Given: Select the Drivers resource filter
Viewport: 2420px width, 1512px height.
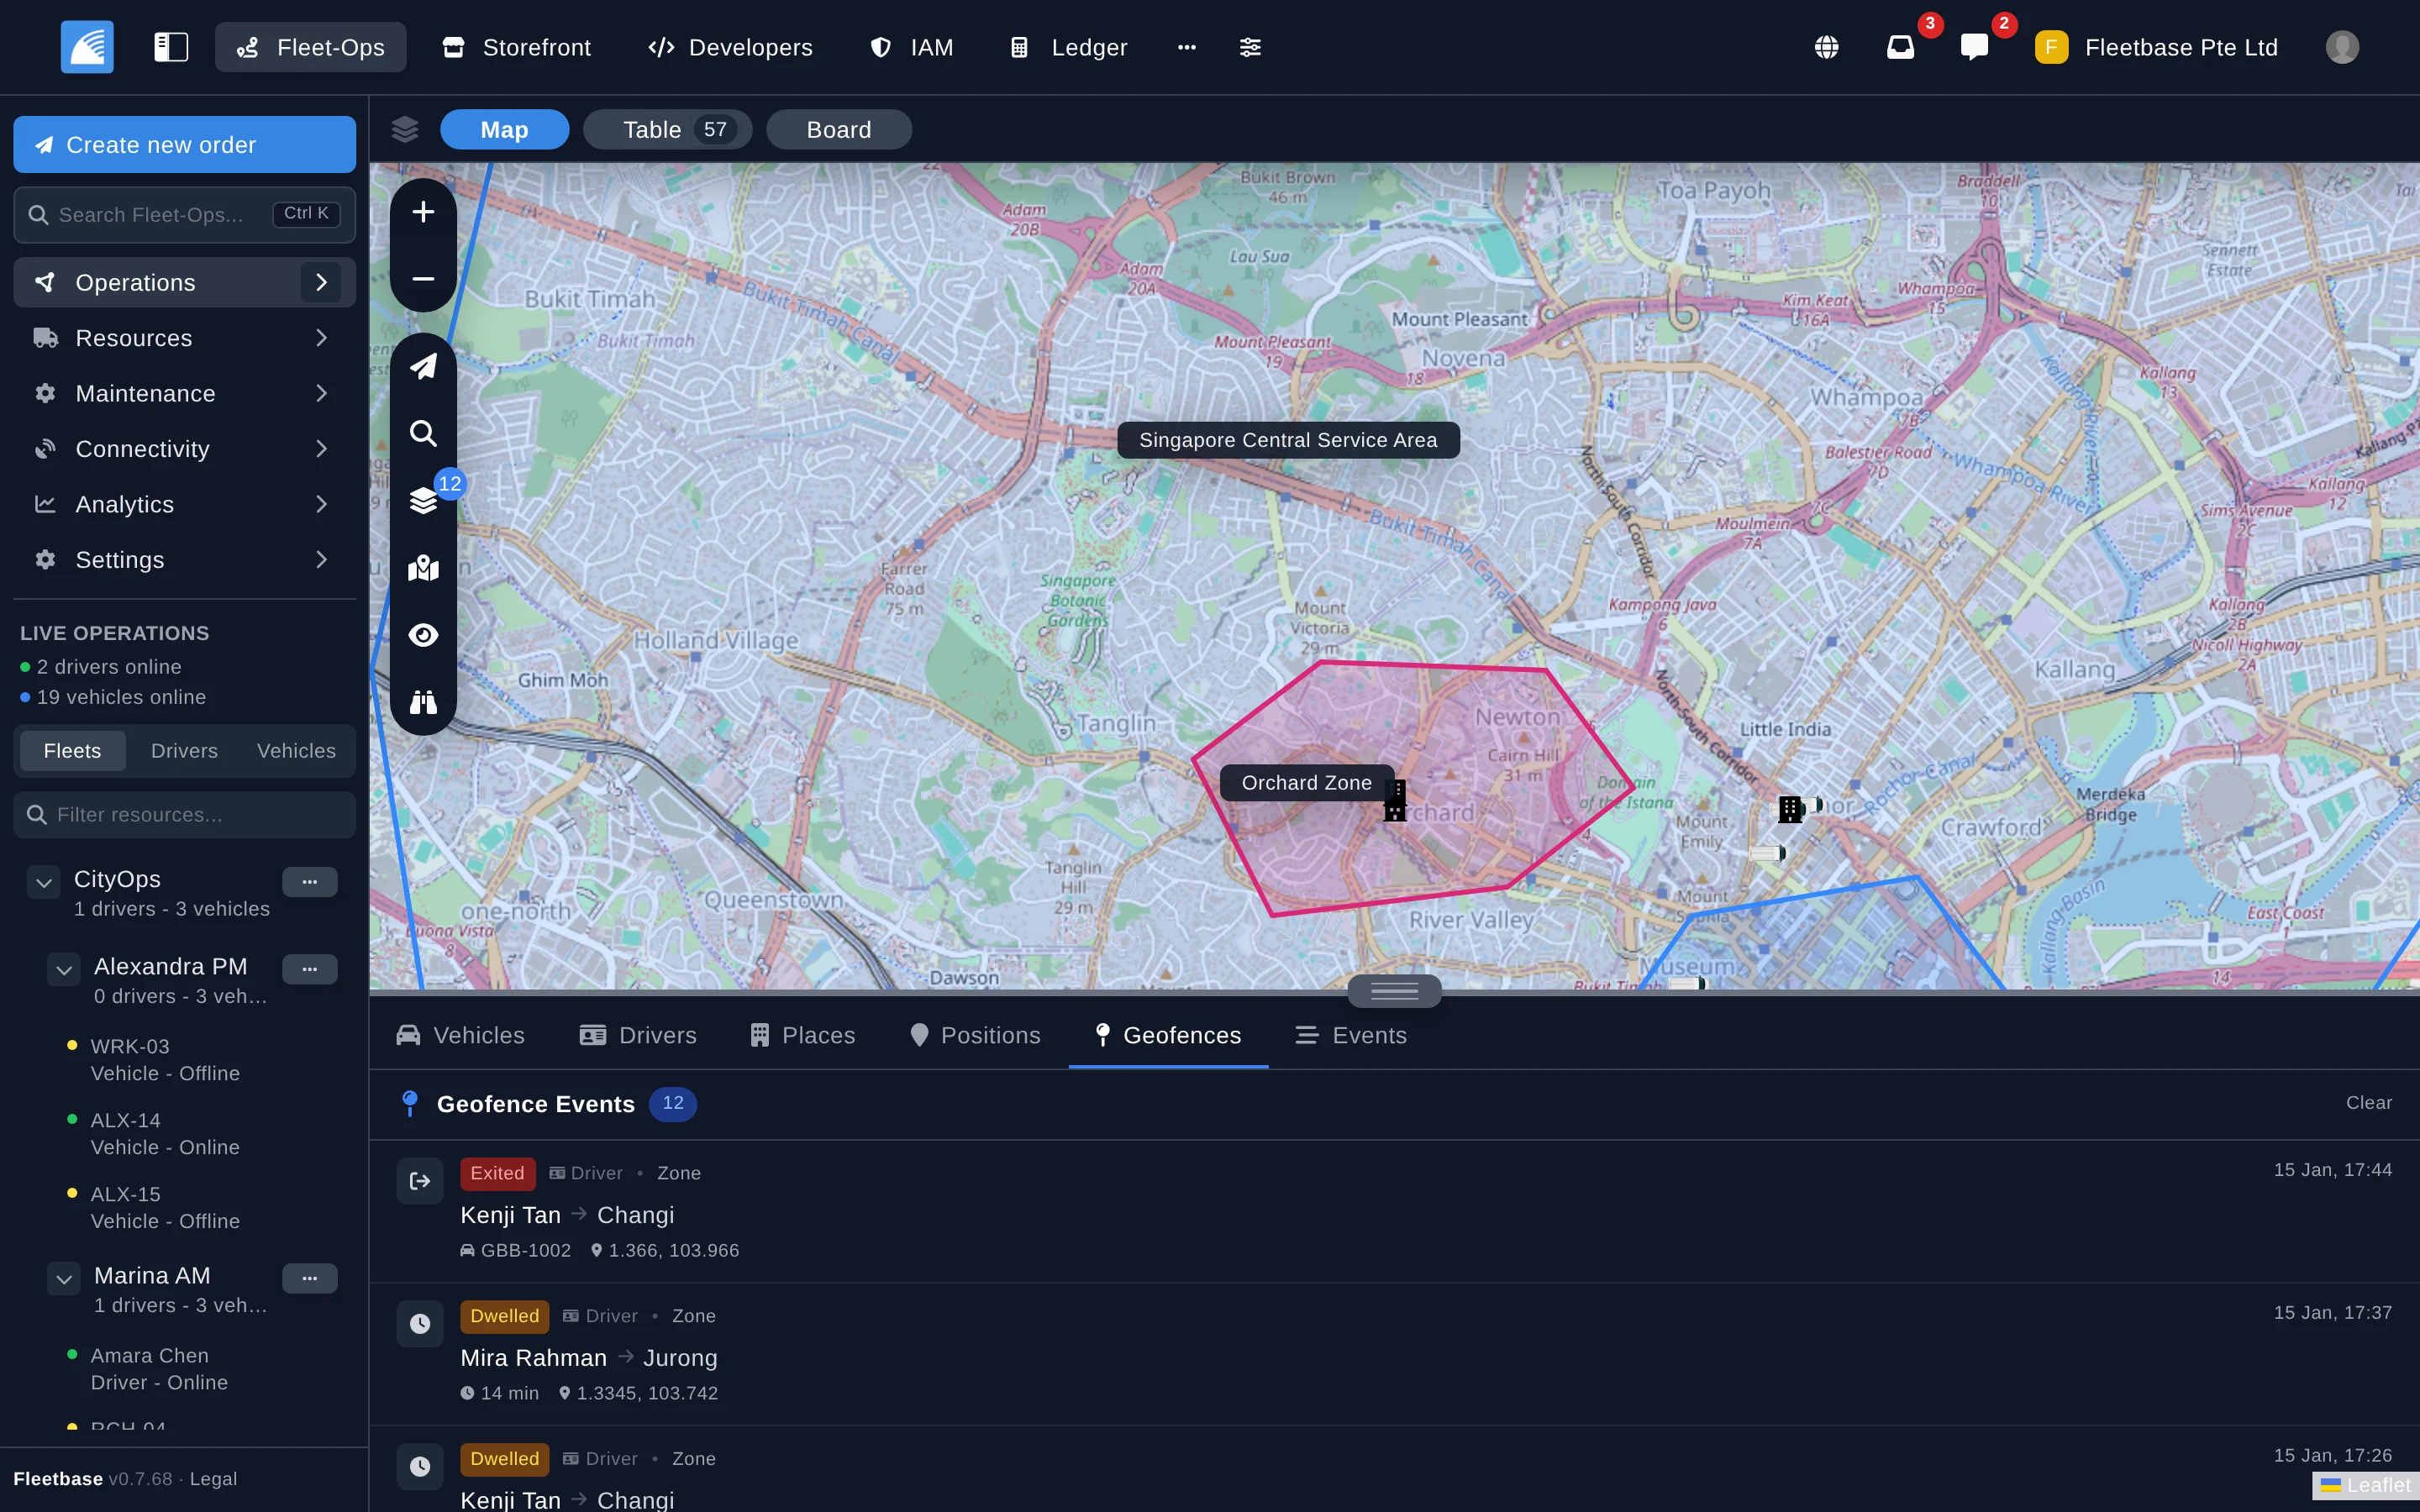Looking at the screenshot, I should (184, 751).
